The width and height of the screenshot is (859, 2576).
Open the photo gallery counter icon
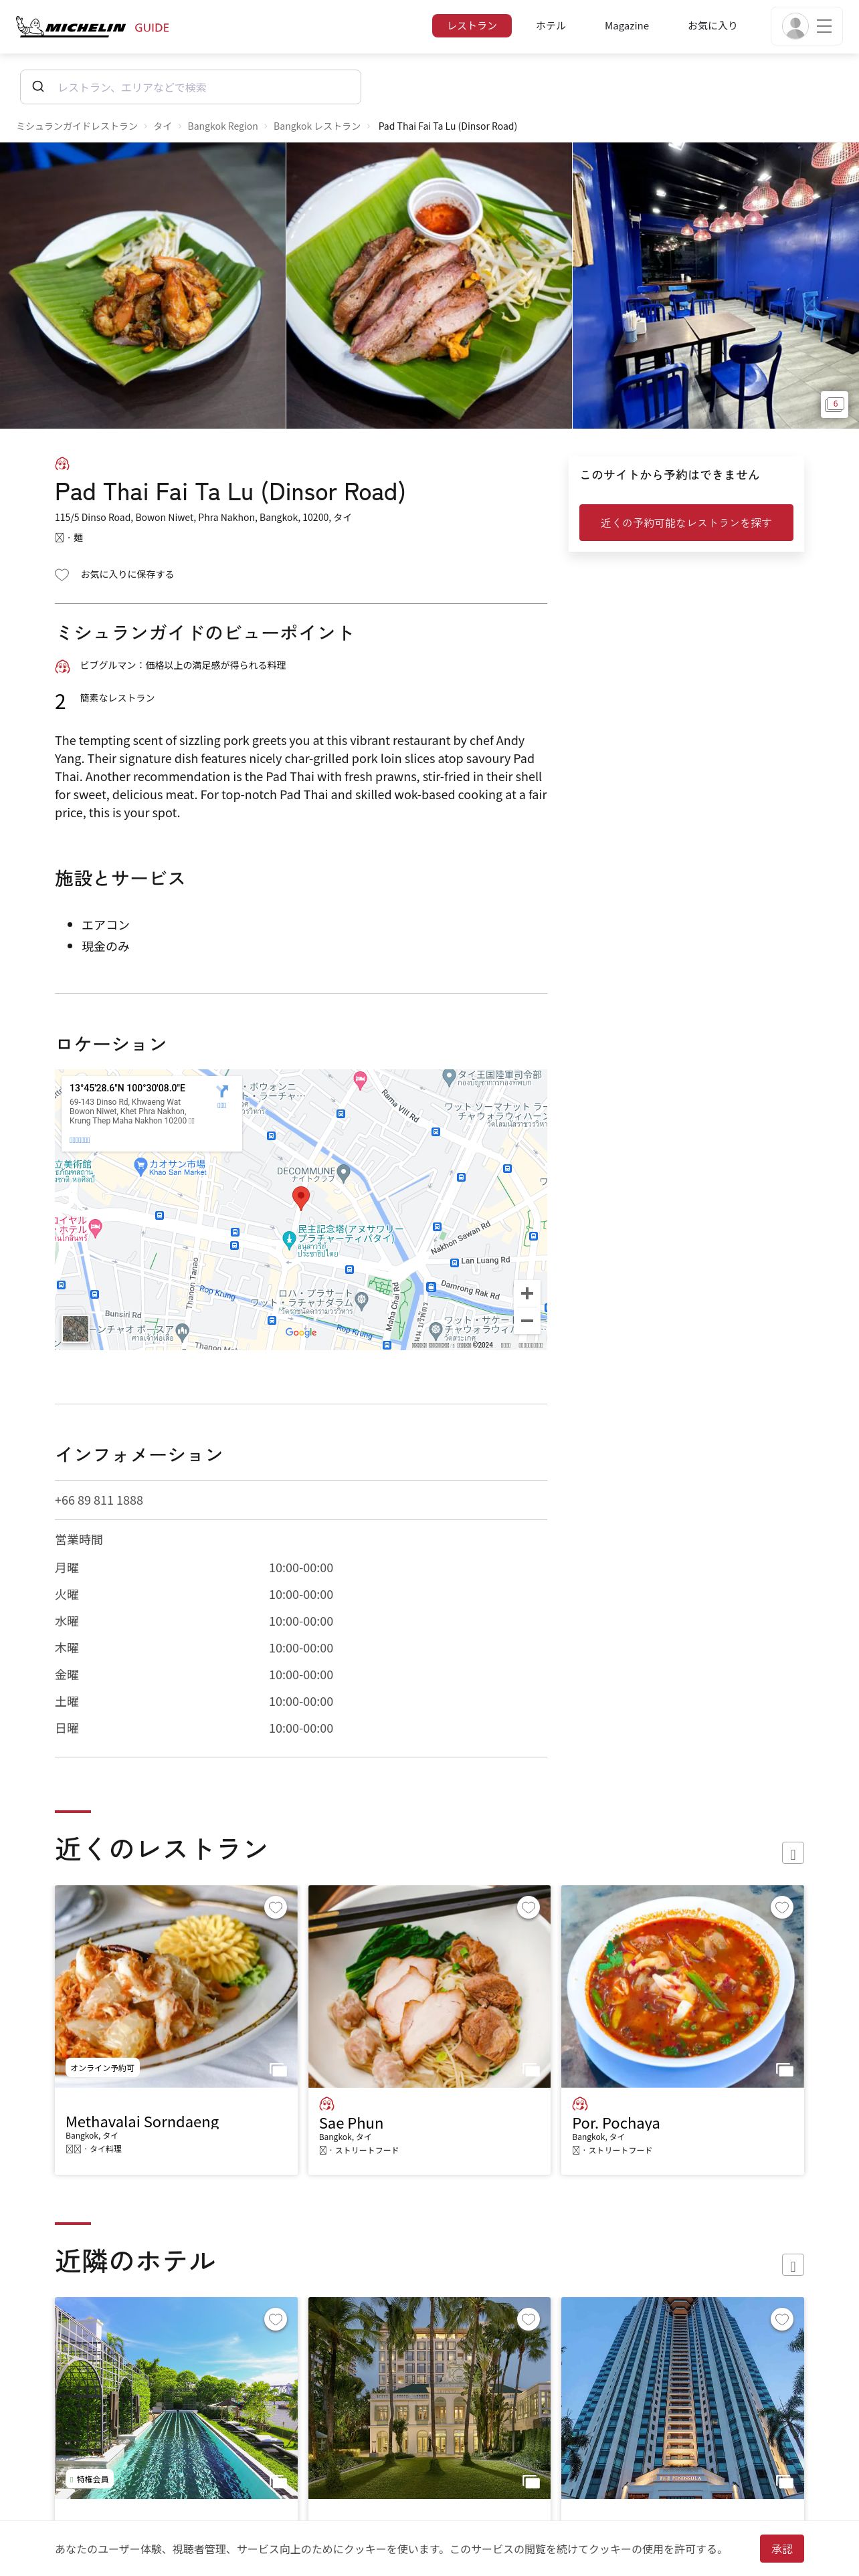834,404
